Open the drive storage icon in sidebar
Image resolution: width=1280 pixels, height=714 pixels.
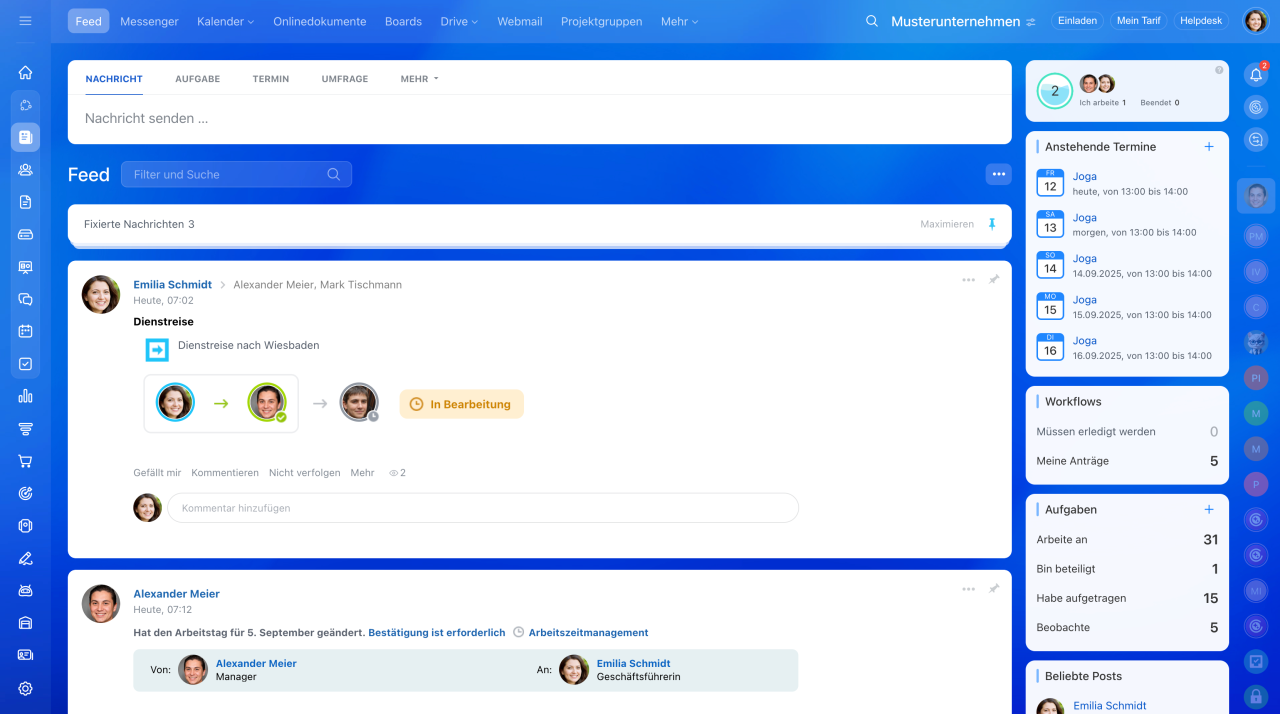pyautogui.click(x=25, y=234)
